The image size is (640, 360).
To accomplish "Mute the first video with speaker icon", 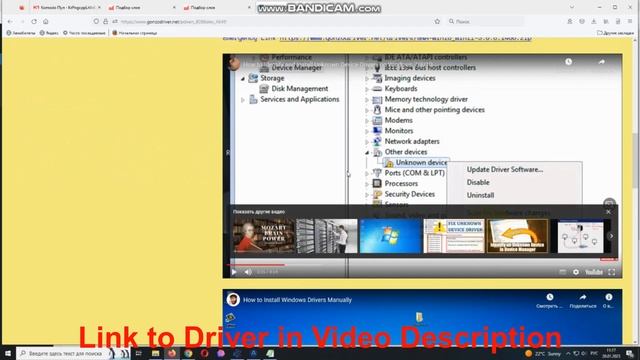I will (x=248, y=272).
